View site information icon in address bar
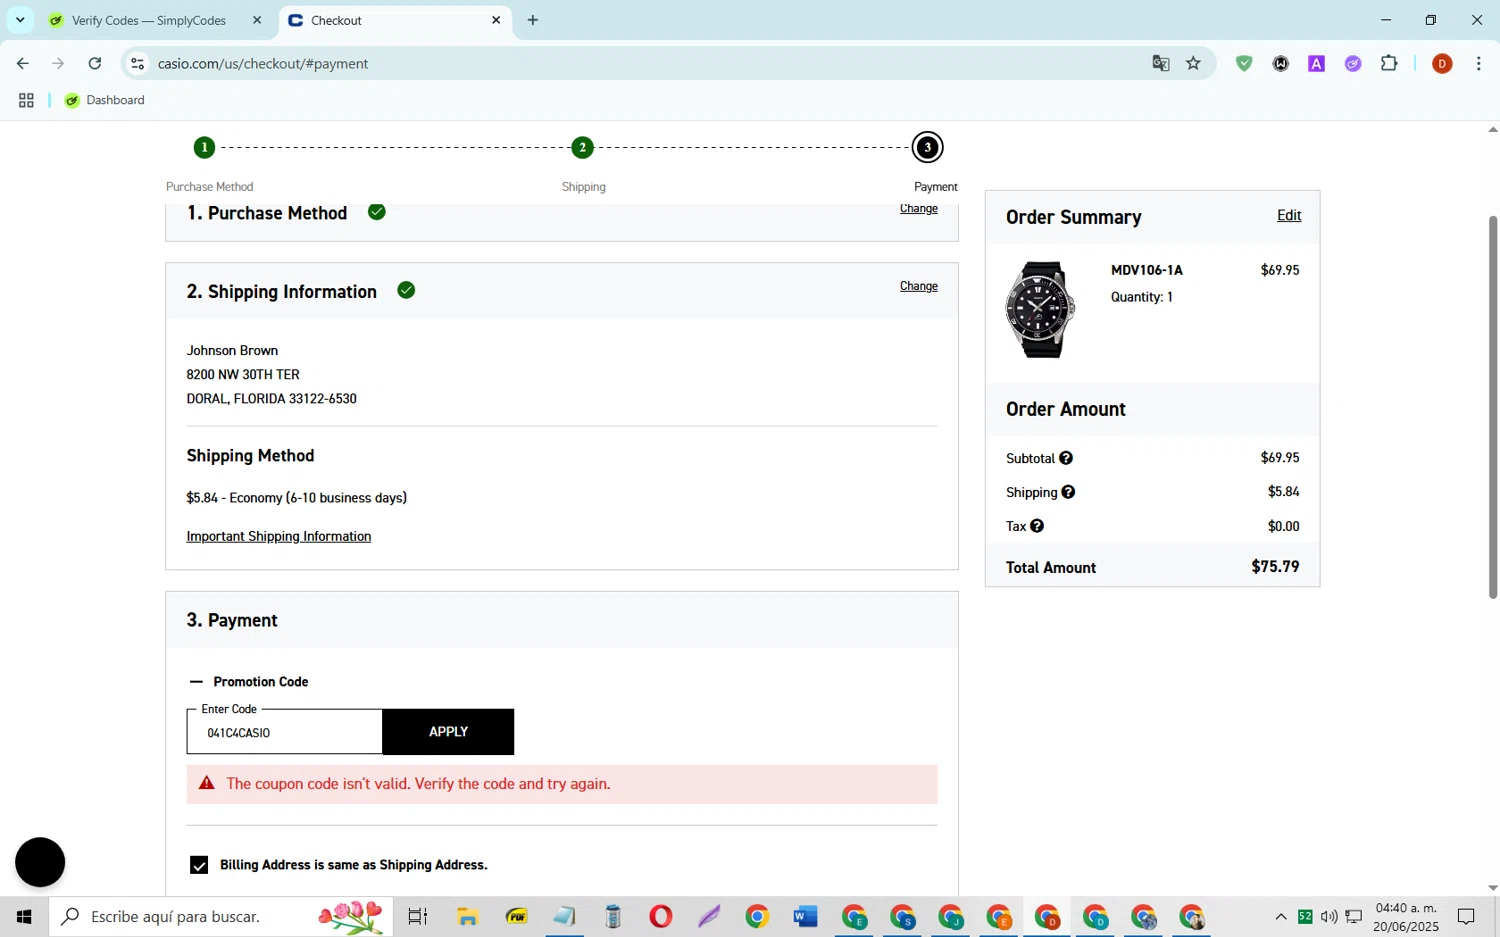 [x=138, y=63]
